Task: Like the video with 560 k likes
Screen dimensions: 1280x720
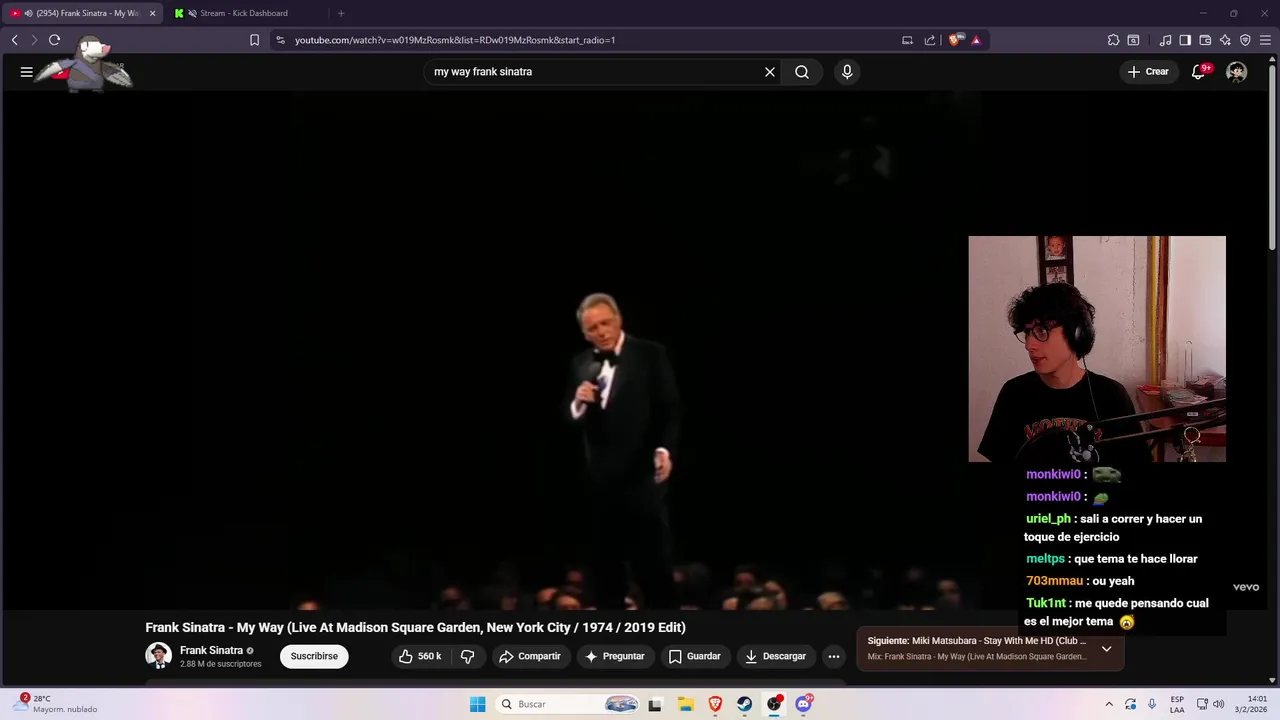Action: [420, 657]
